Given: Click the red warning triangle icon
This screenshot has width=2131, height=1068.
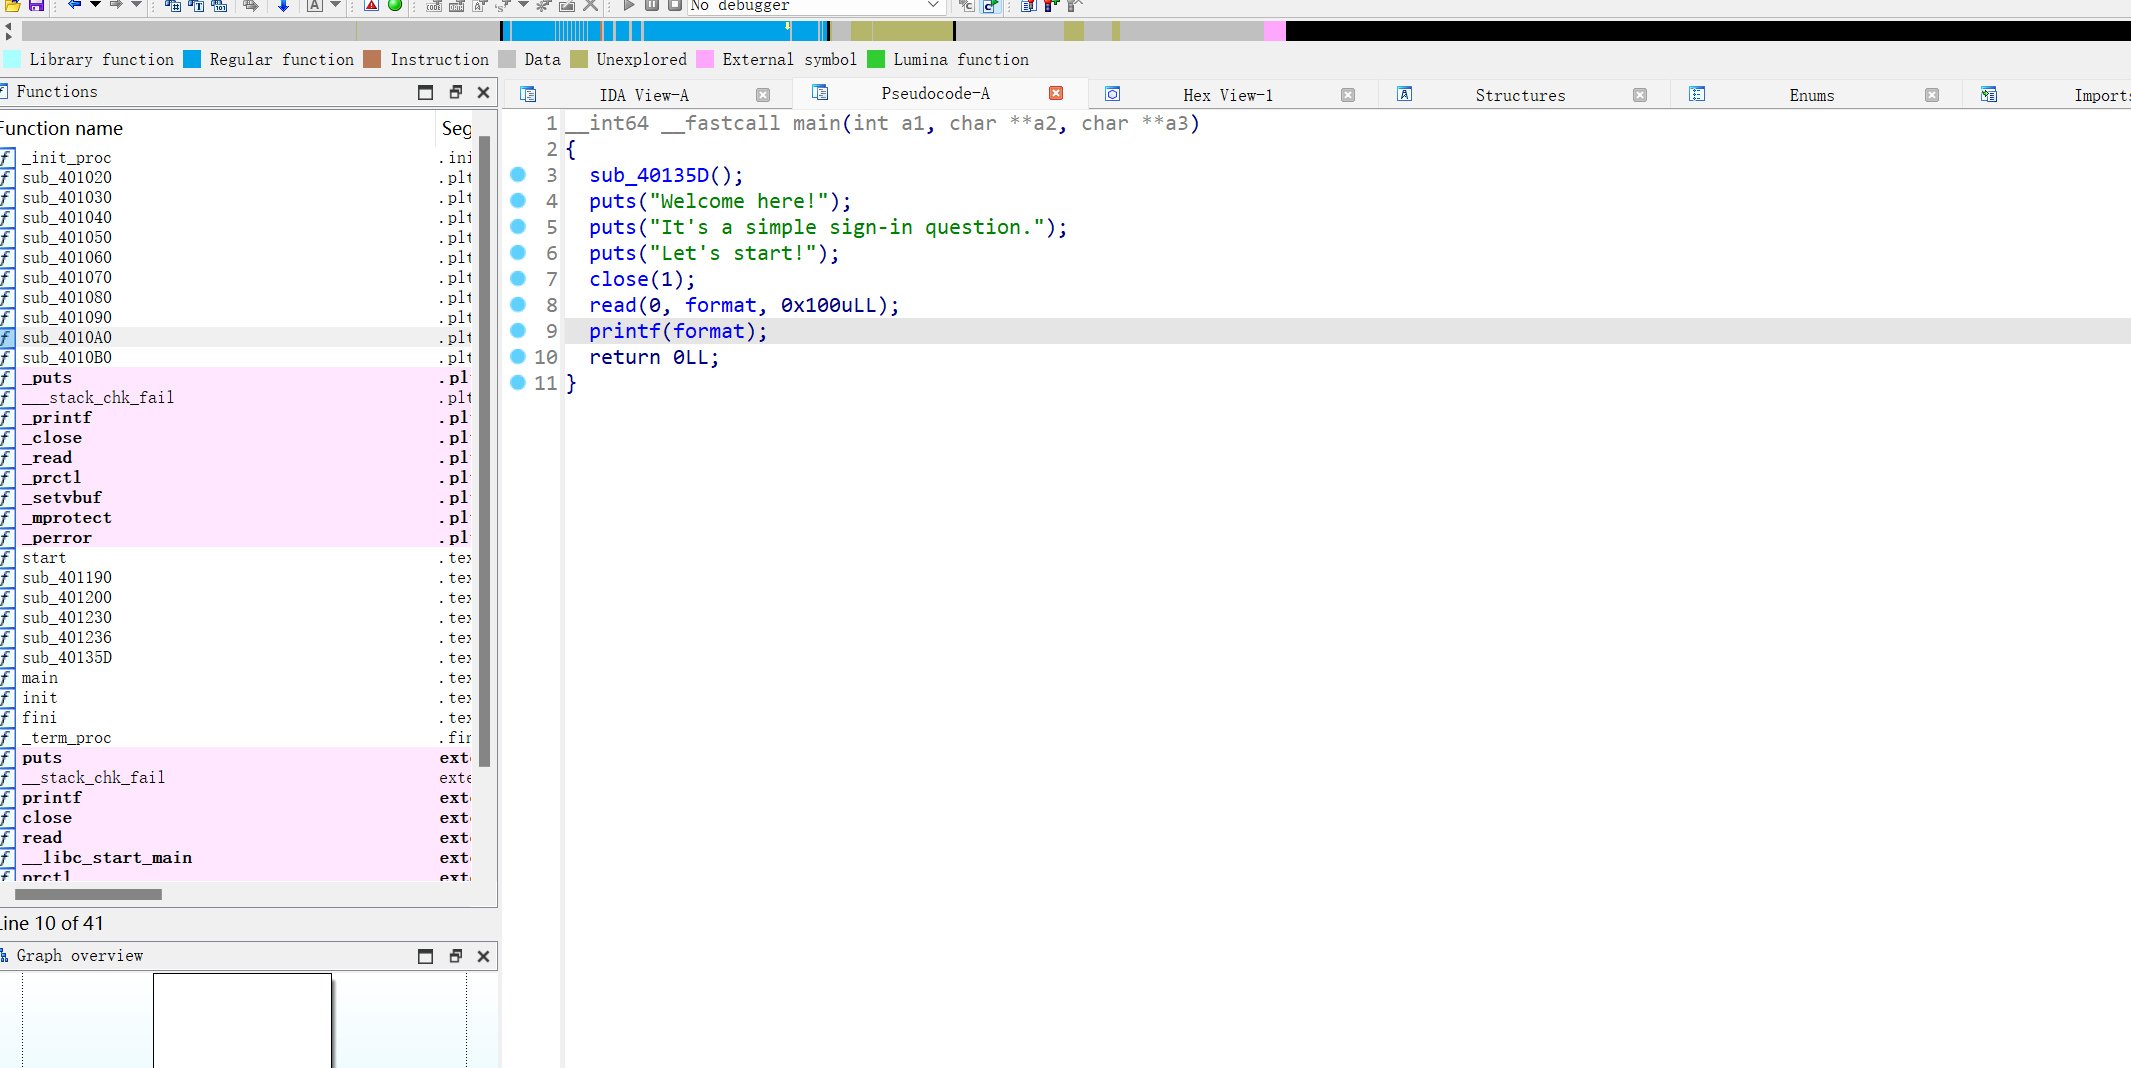Looking at the screenshot, I should [x=371, y=6].
